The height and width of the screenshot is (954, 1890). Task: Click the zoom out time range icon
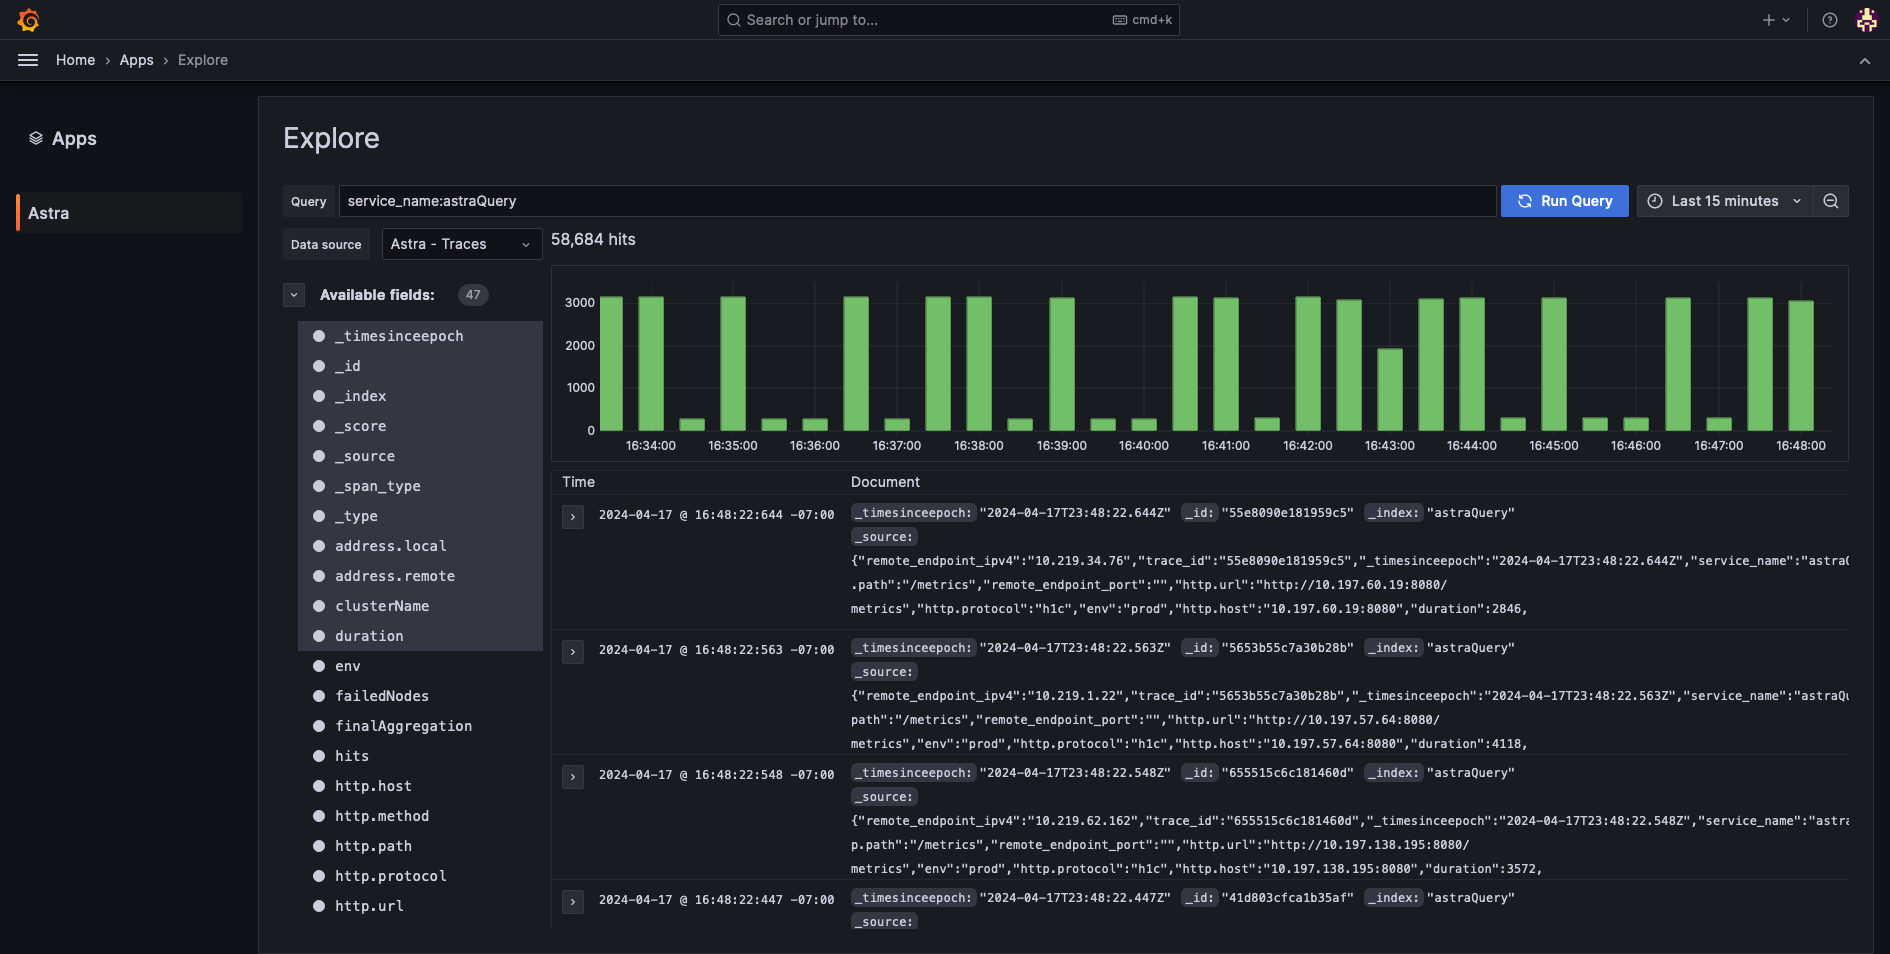1831,201
